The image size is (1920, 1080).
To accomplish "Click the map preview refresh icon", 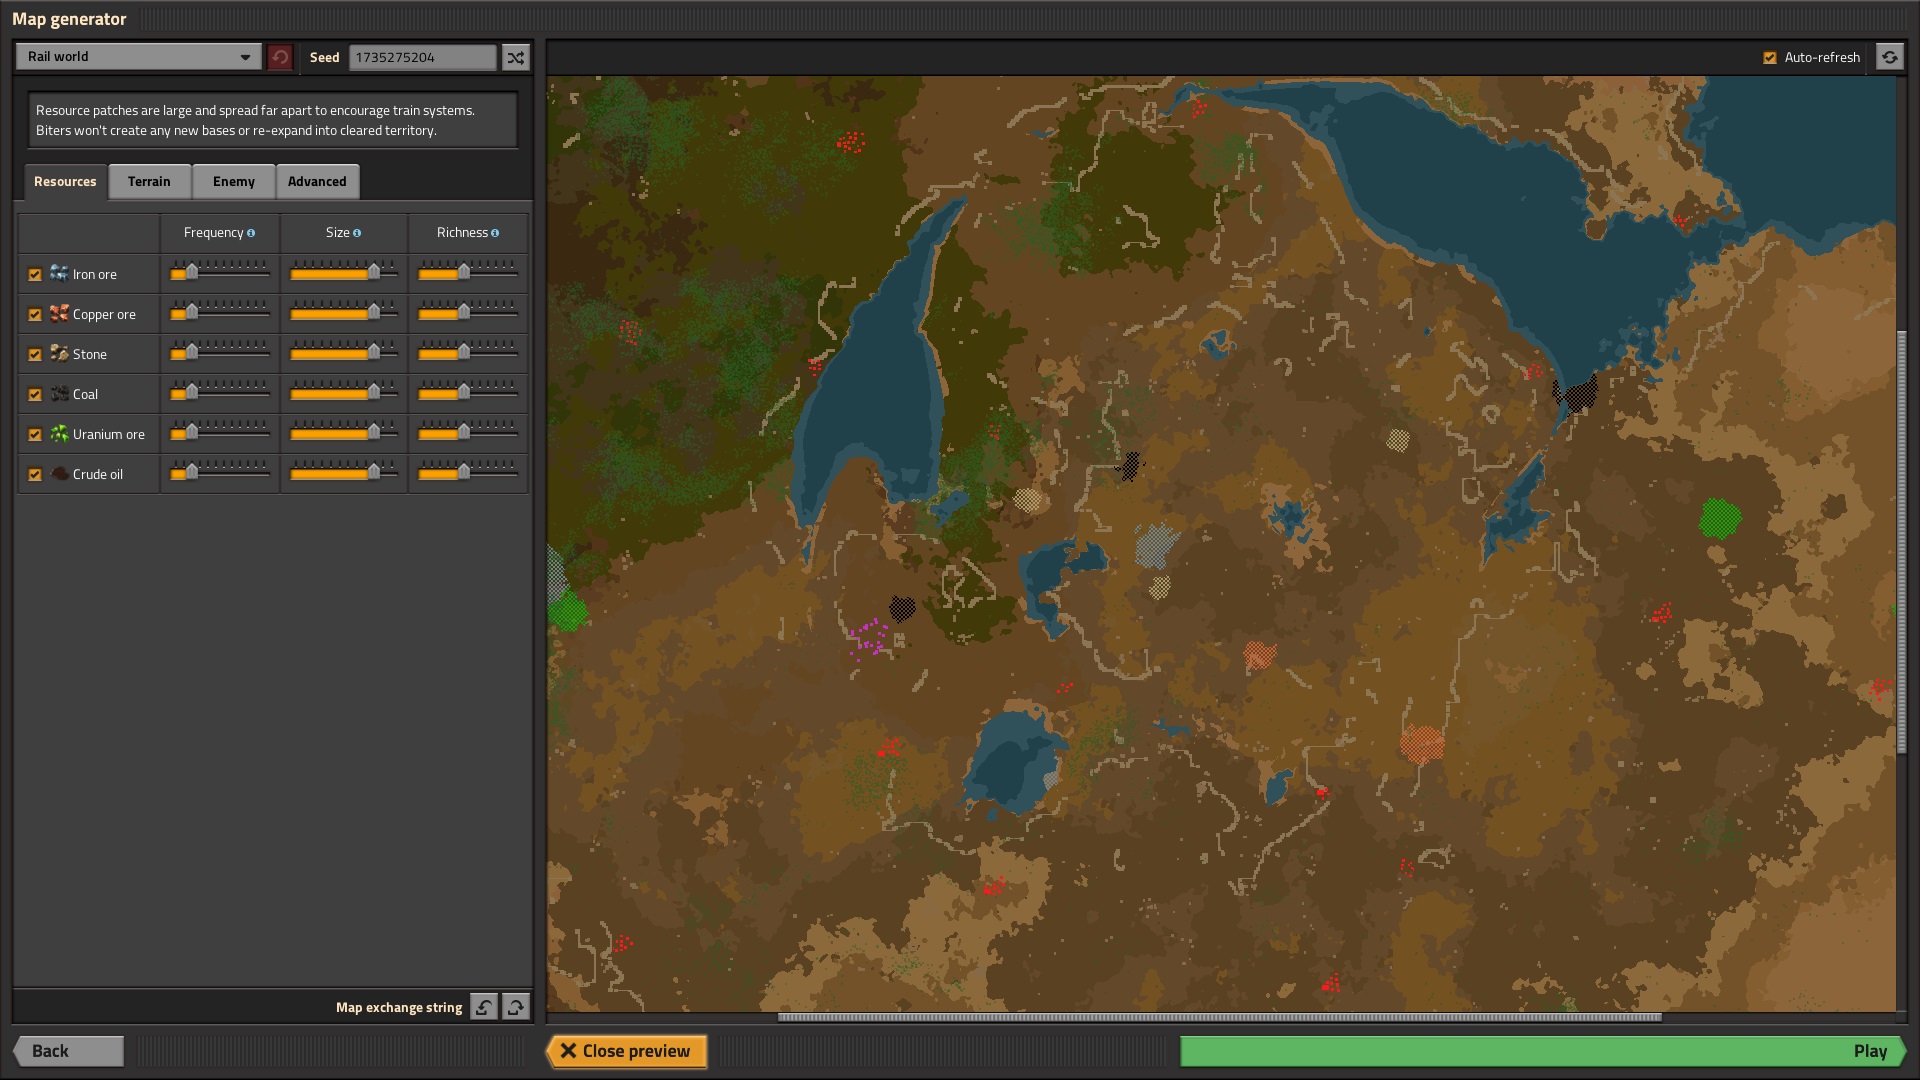I will (1889, 57).
